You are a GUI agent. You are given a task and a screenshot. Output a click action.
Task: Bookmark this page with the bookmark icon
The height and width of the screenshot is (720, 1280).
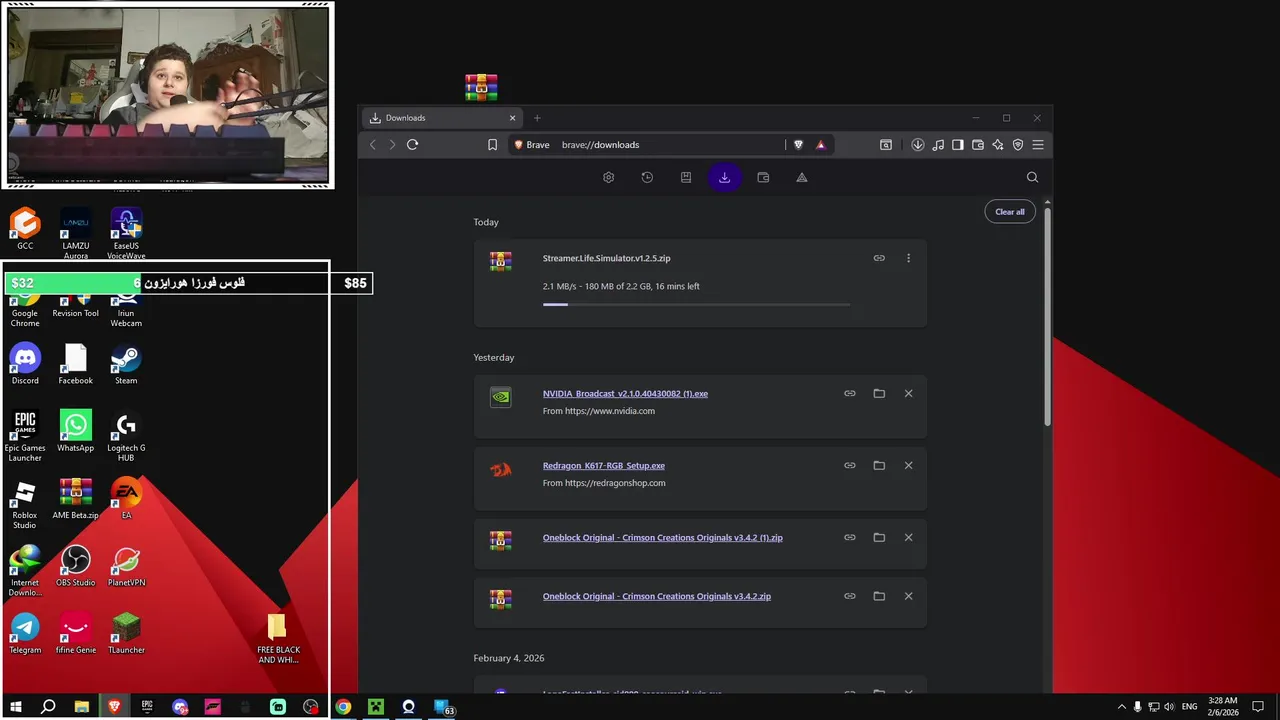[492, 145]
